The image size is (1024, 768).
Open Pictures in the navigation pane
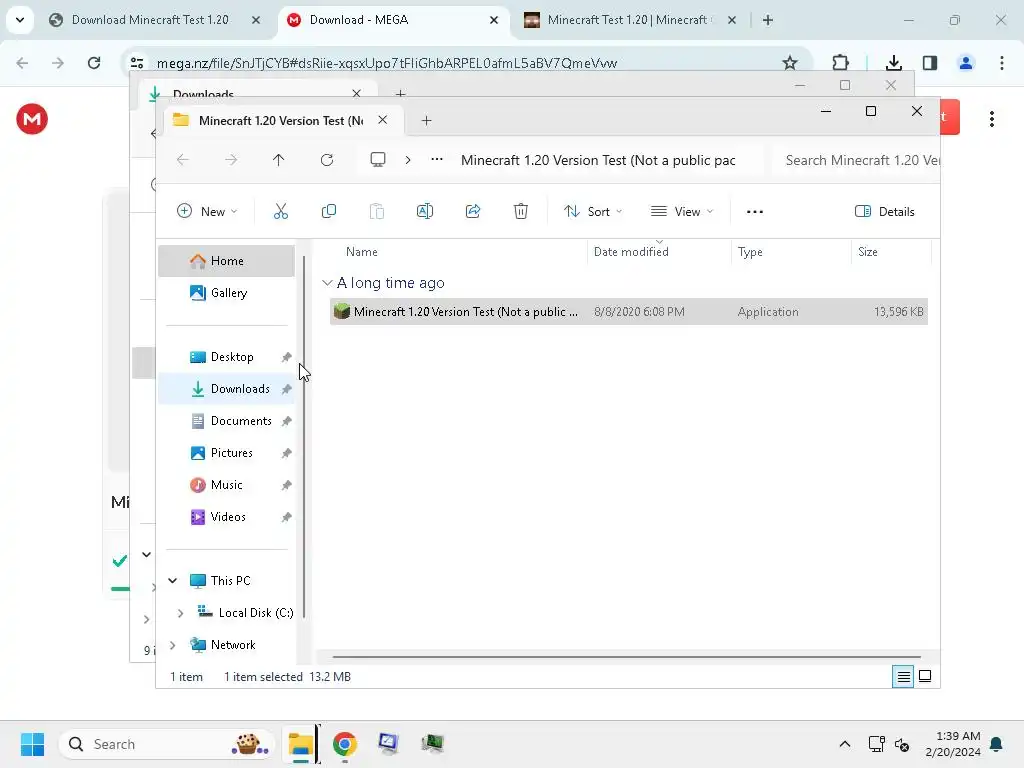(227, 453)
